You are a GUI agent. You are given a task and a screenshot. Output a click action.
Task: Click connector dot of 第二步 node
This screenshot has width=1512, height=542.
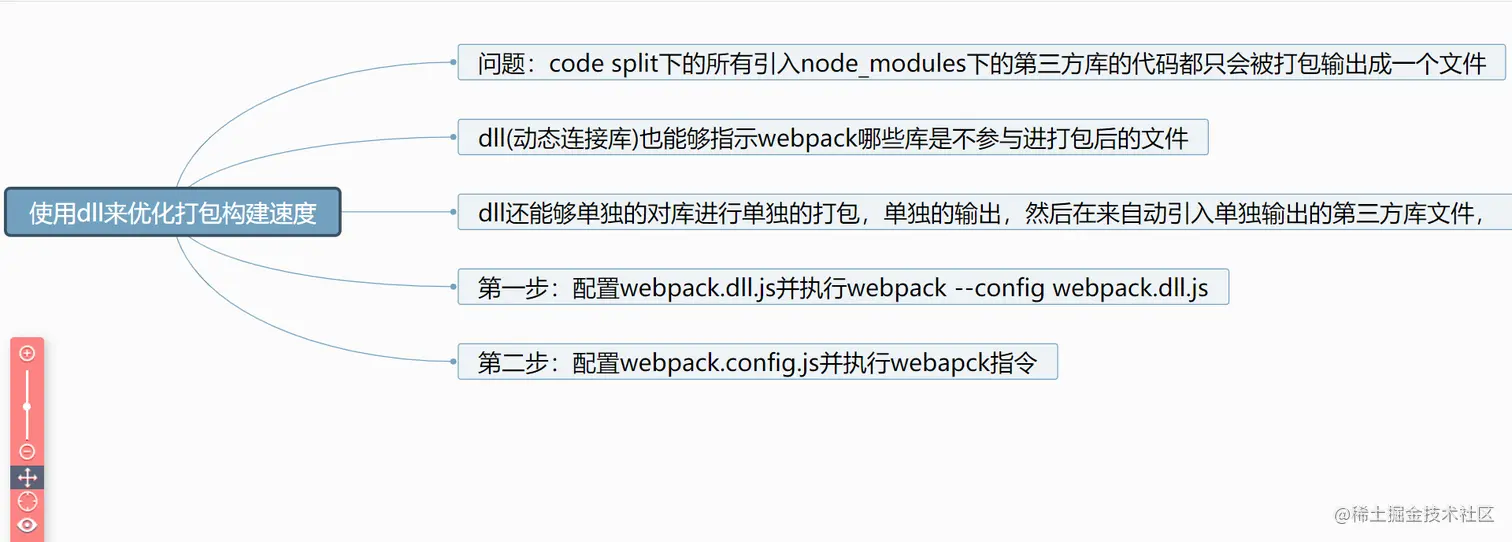tap(454, 361)
